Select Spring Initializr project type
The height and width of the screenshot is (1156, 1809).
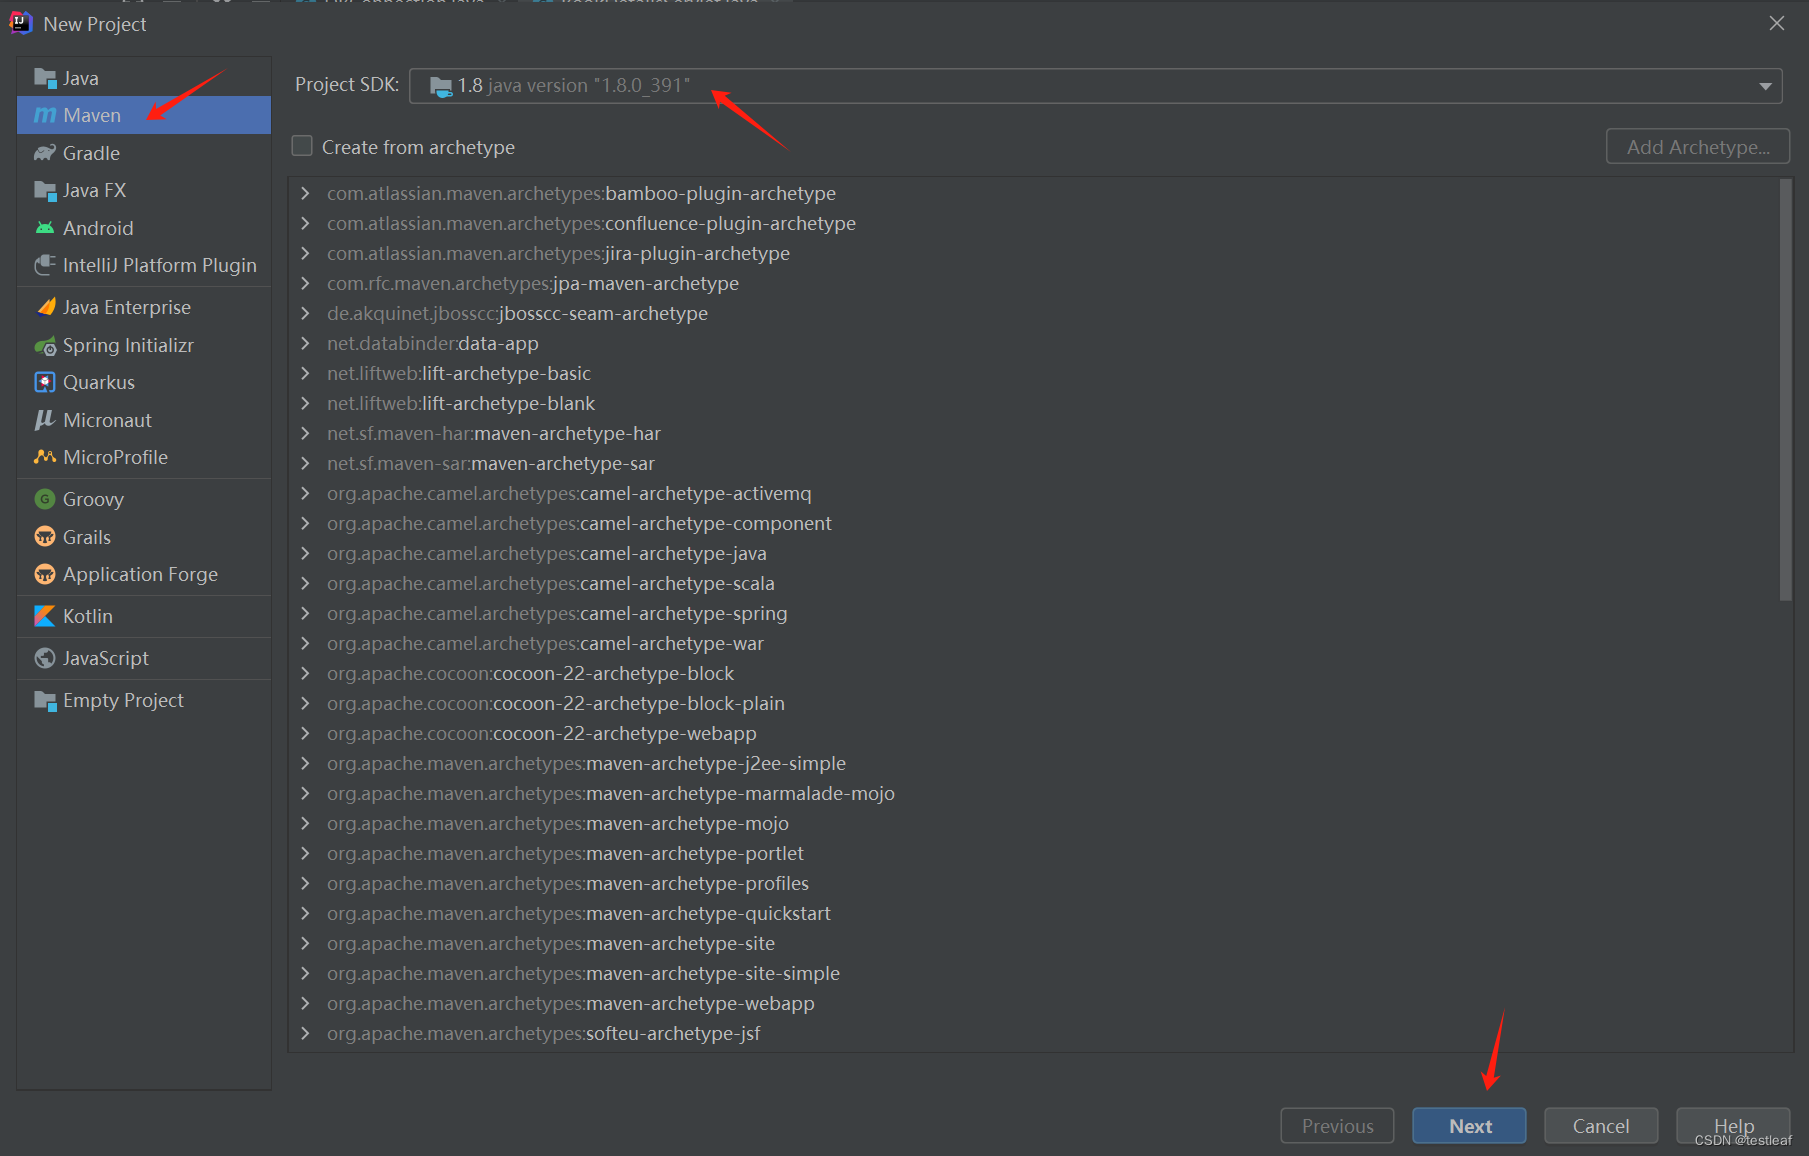coord(144,345)
